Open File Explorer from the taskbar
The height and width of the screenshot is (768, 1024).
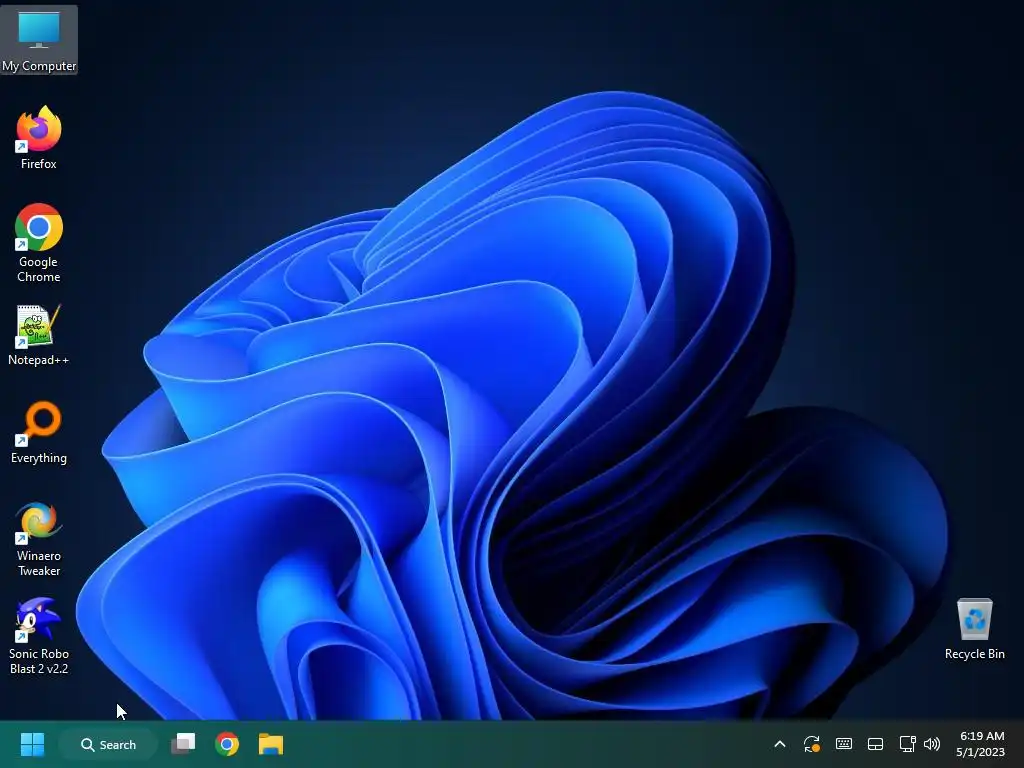(270, 744)
